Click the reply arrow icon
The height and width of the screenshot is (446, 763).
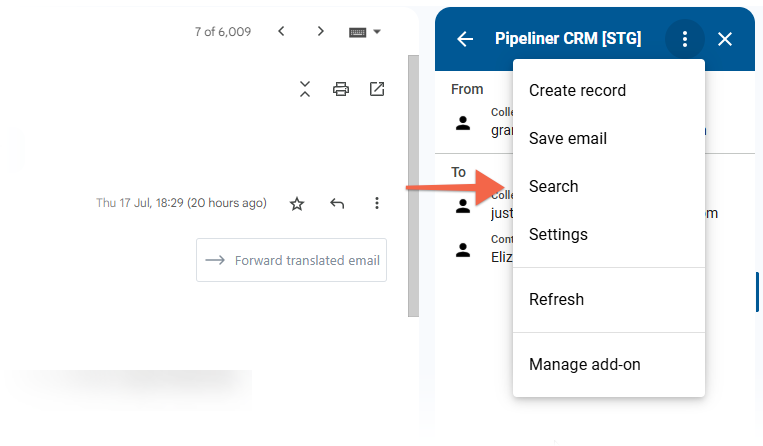point(337,203)
